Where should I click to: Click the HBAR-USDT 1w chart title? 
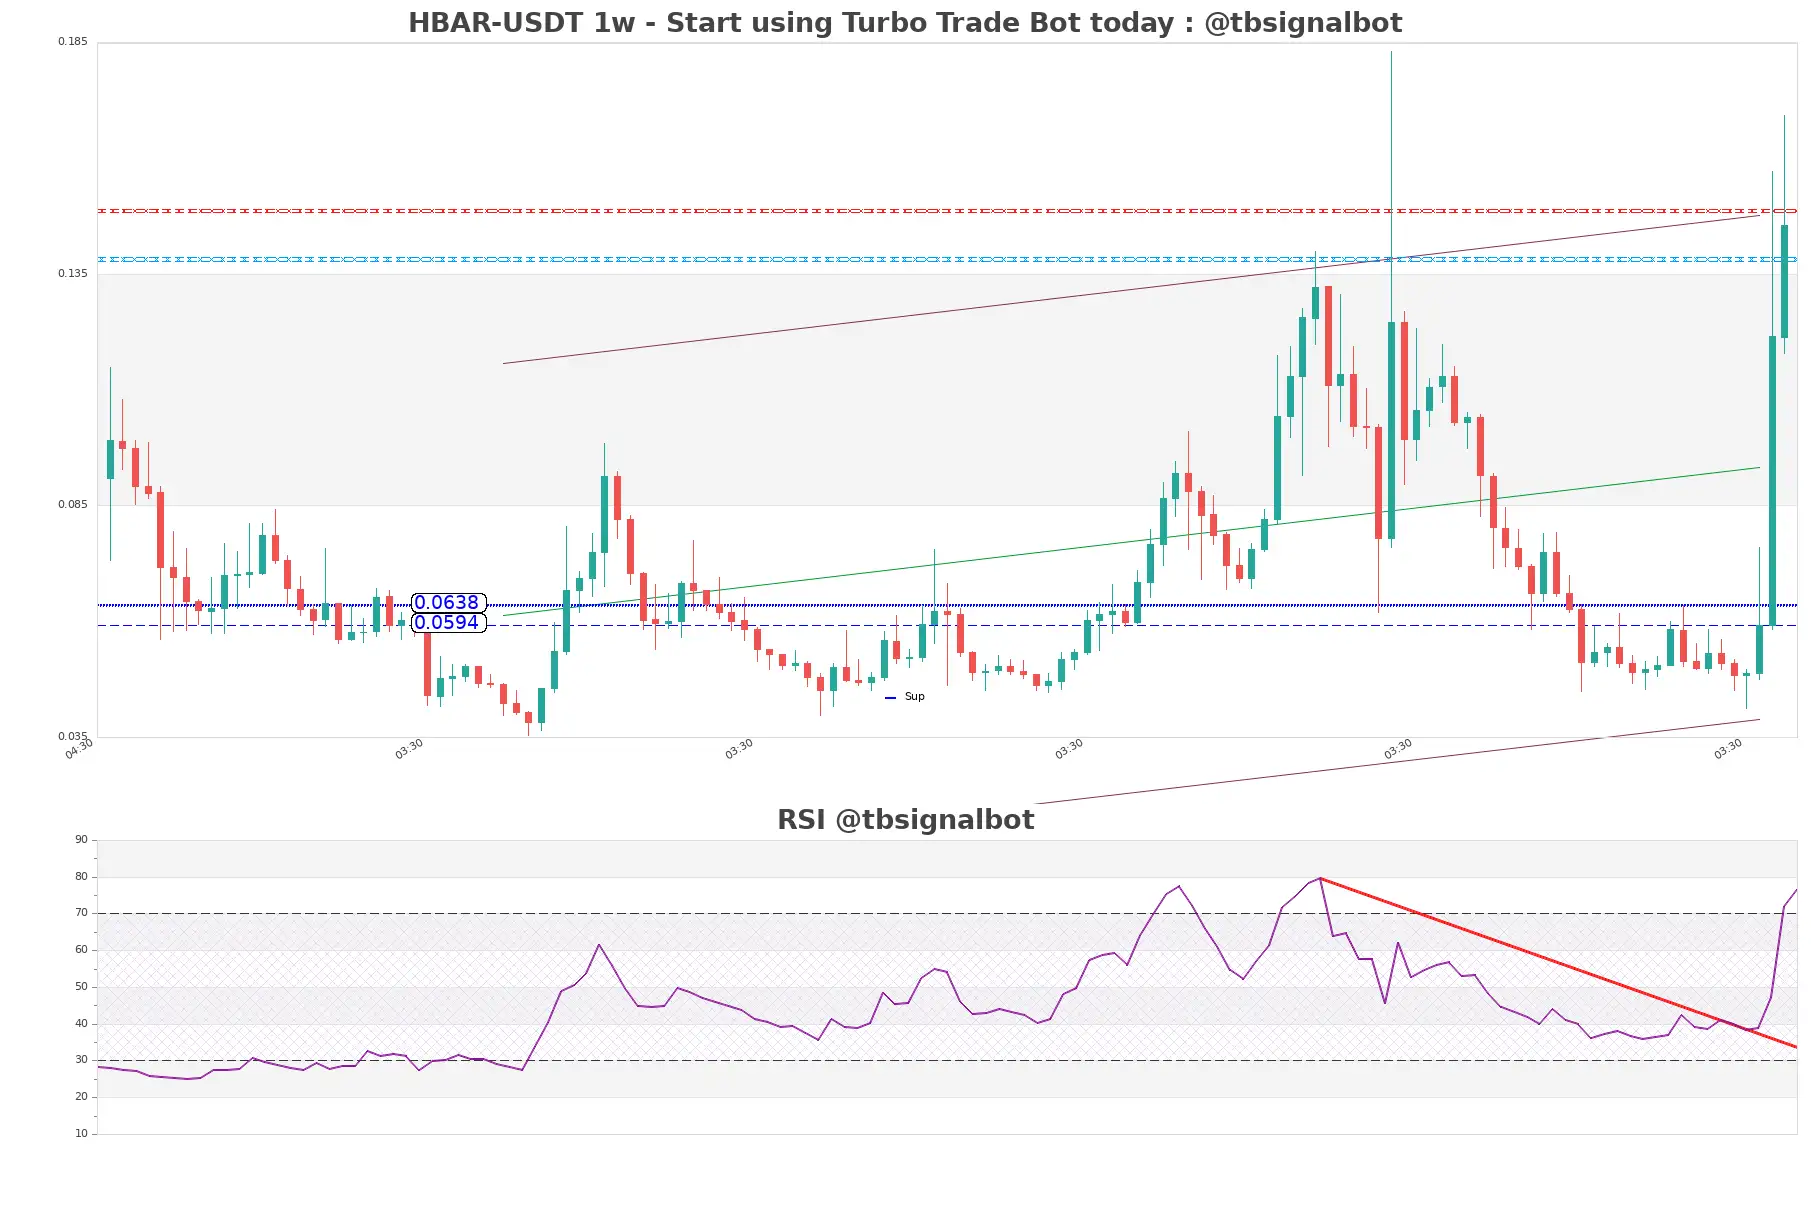point(905,22)
